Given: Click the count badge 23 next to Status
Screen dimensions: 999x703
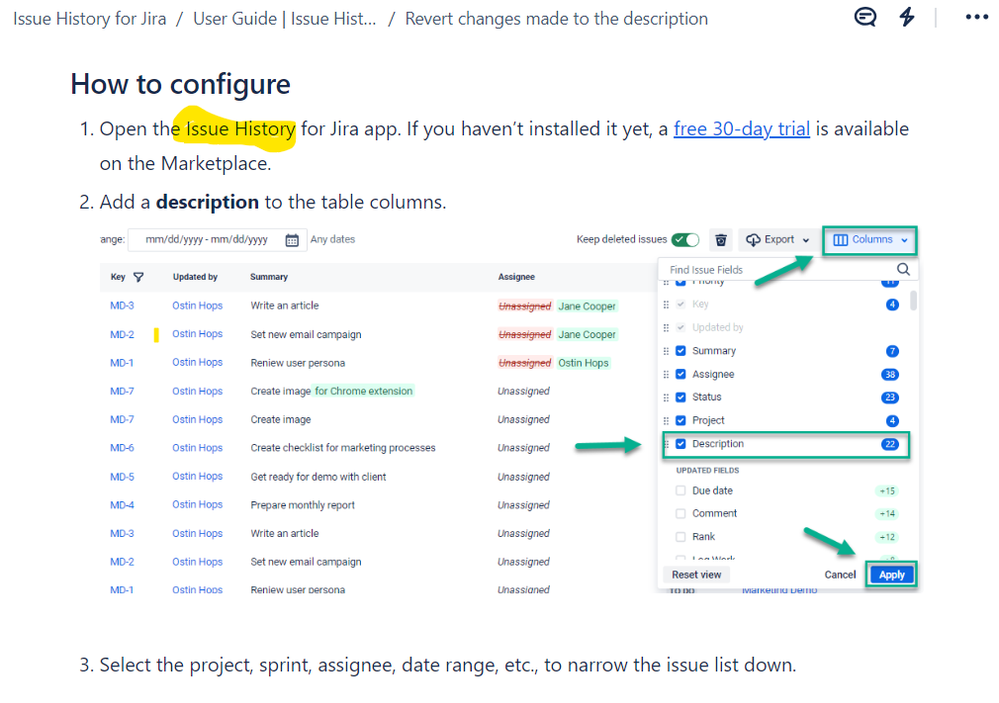Looking at the screenshot, I should (890, 397).
